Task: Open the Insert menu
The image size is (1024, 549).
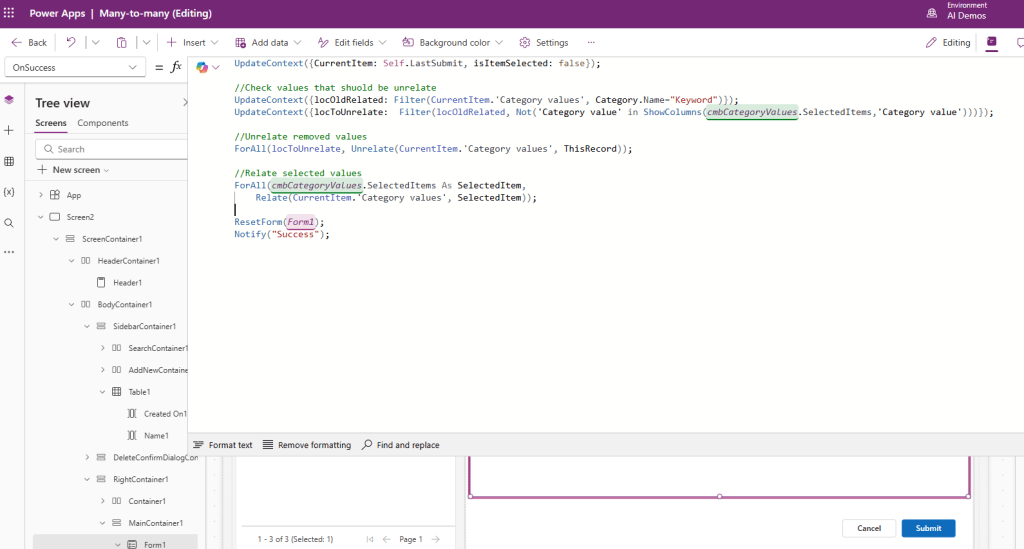Action: (x=186, y=43)
